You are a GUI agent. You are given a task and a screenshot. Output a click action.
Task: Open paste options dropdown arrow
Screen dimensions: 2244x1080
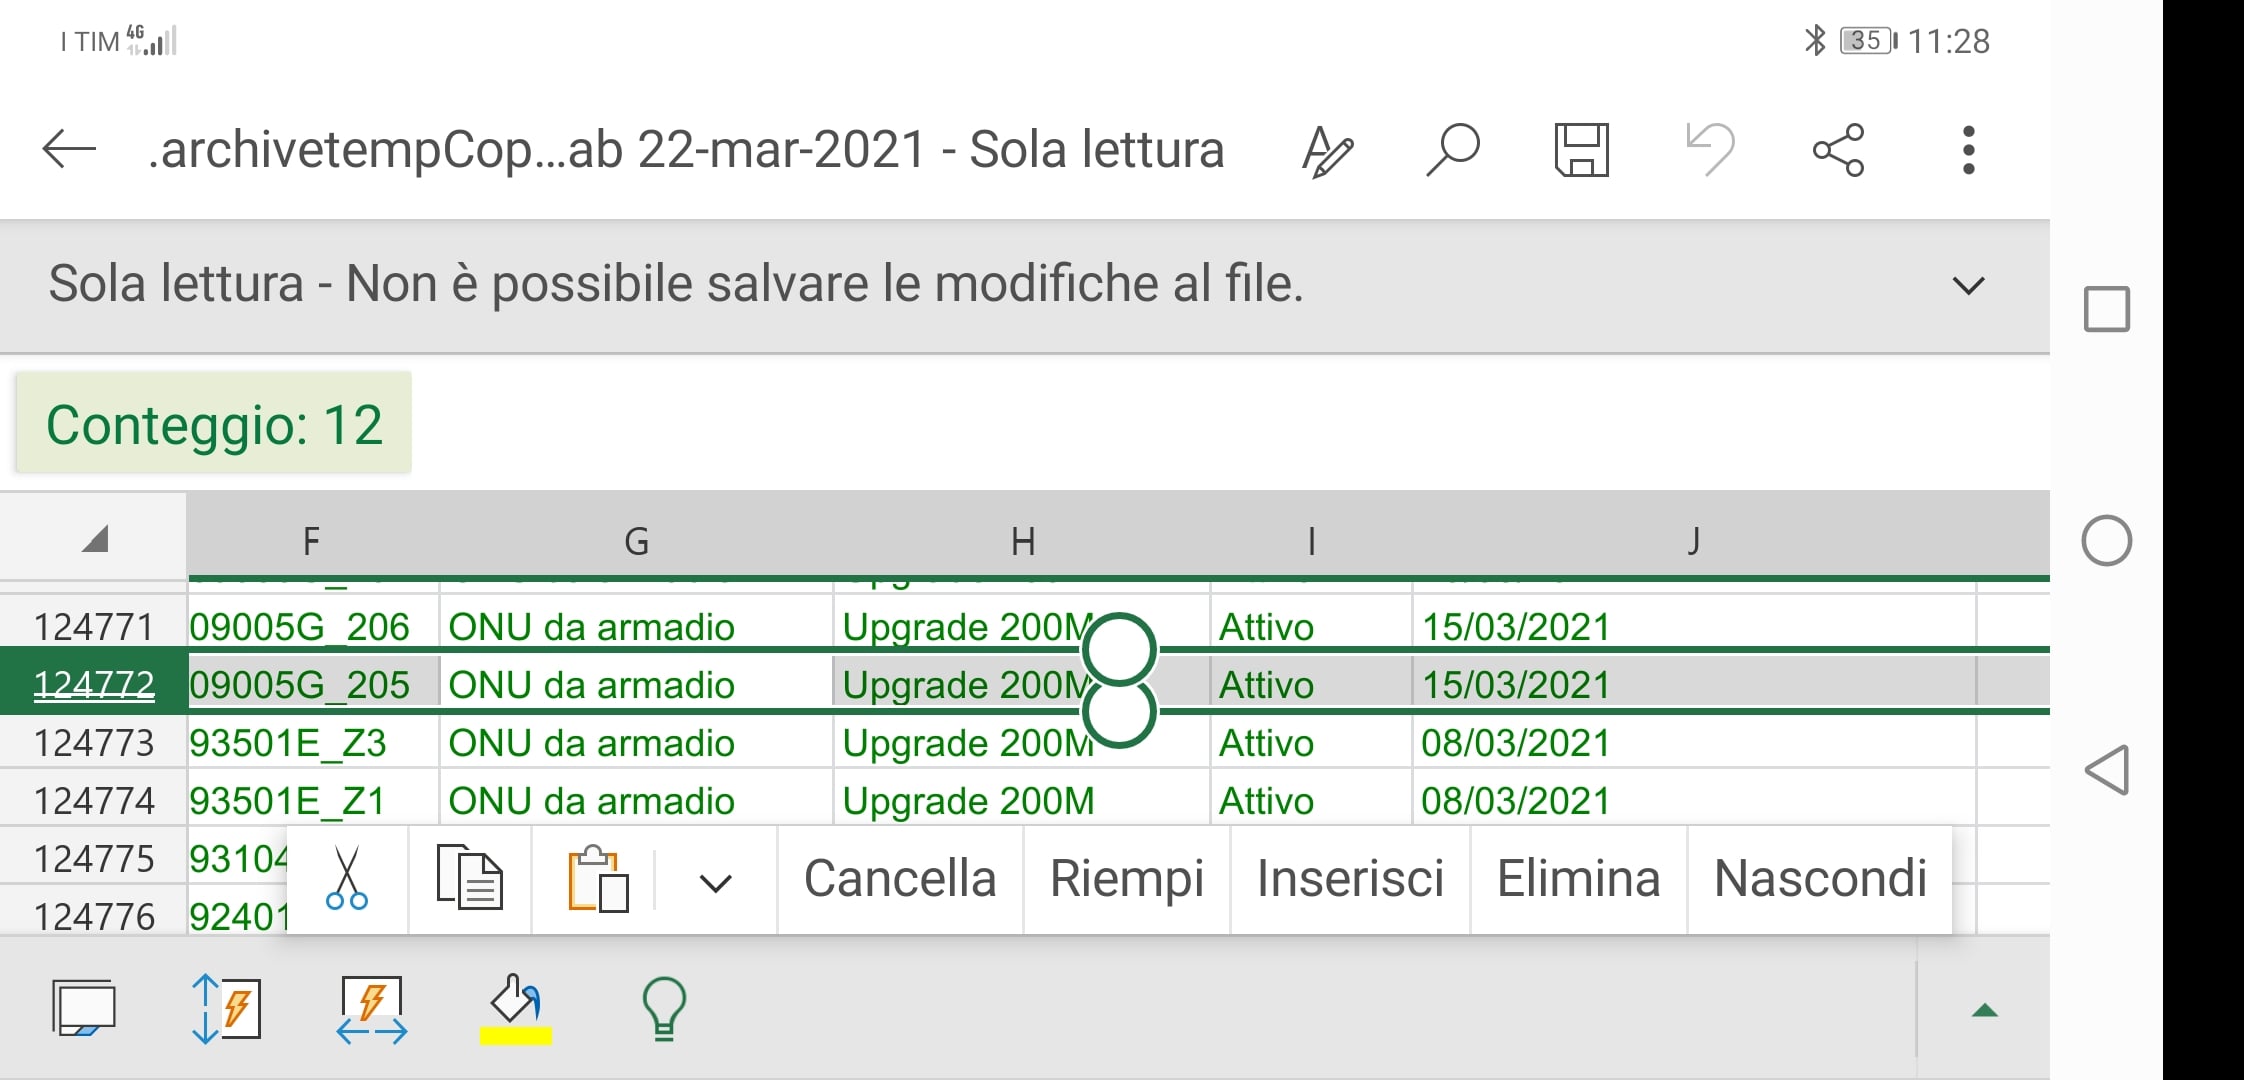point(715,882)
